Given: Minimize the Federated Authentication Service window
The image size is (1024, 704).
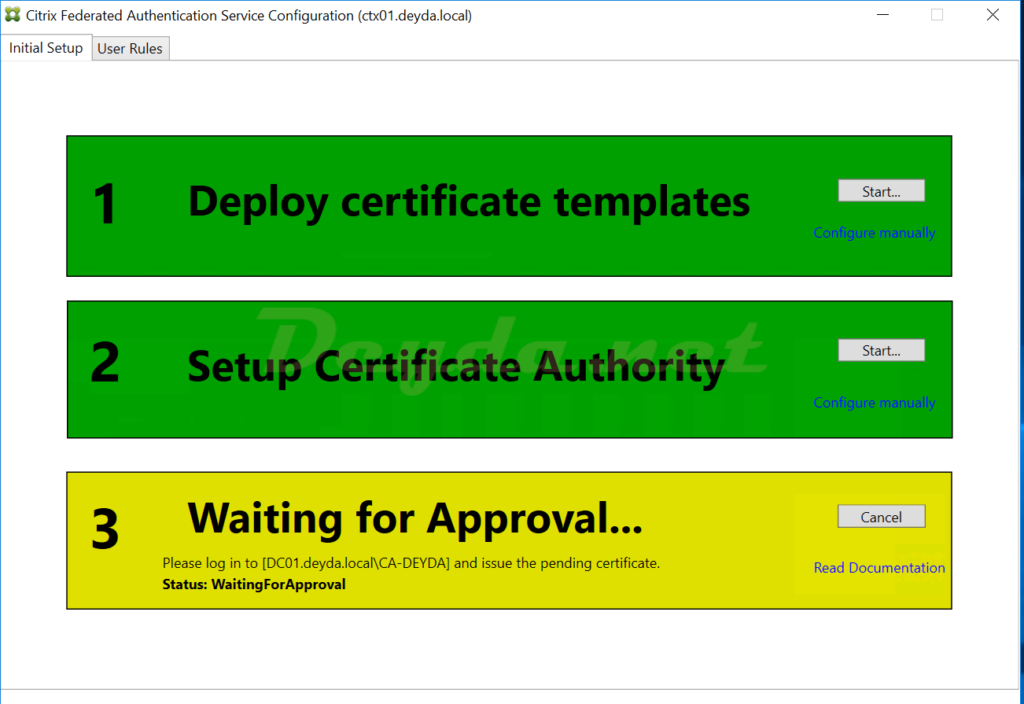Looking at the screenshot, I should click(x=882, y=15).
